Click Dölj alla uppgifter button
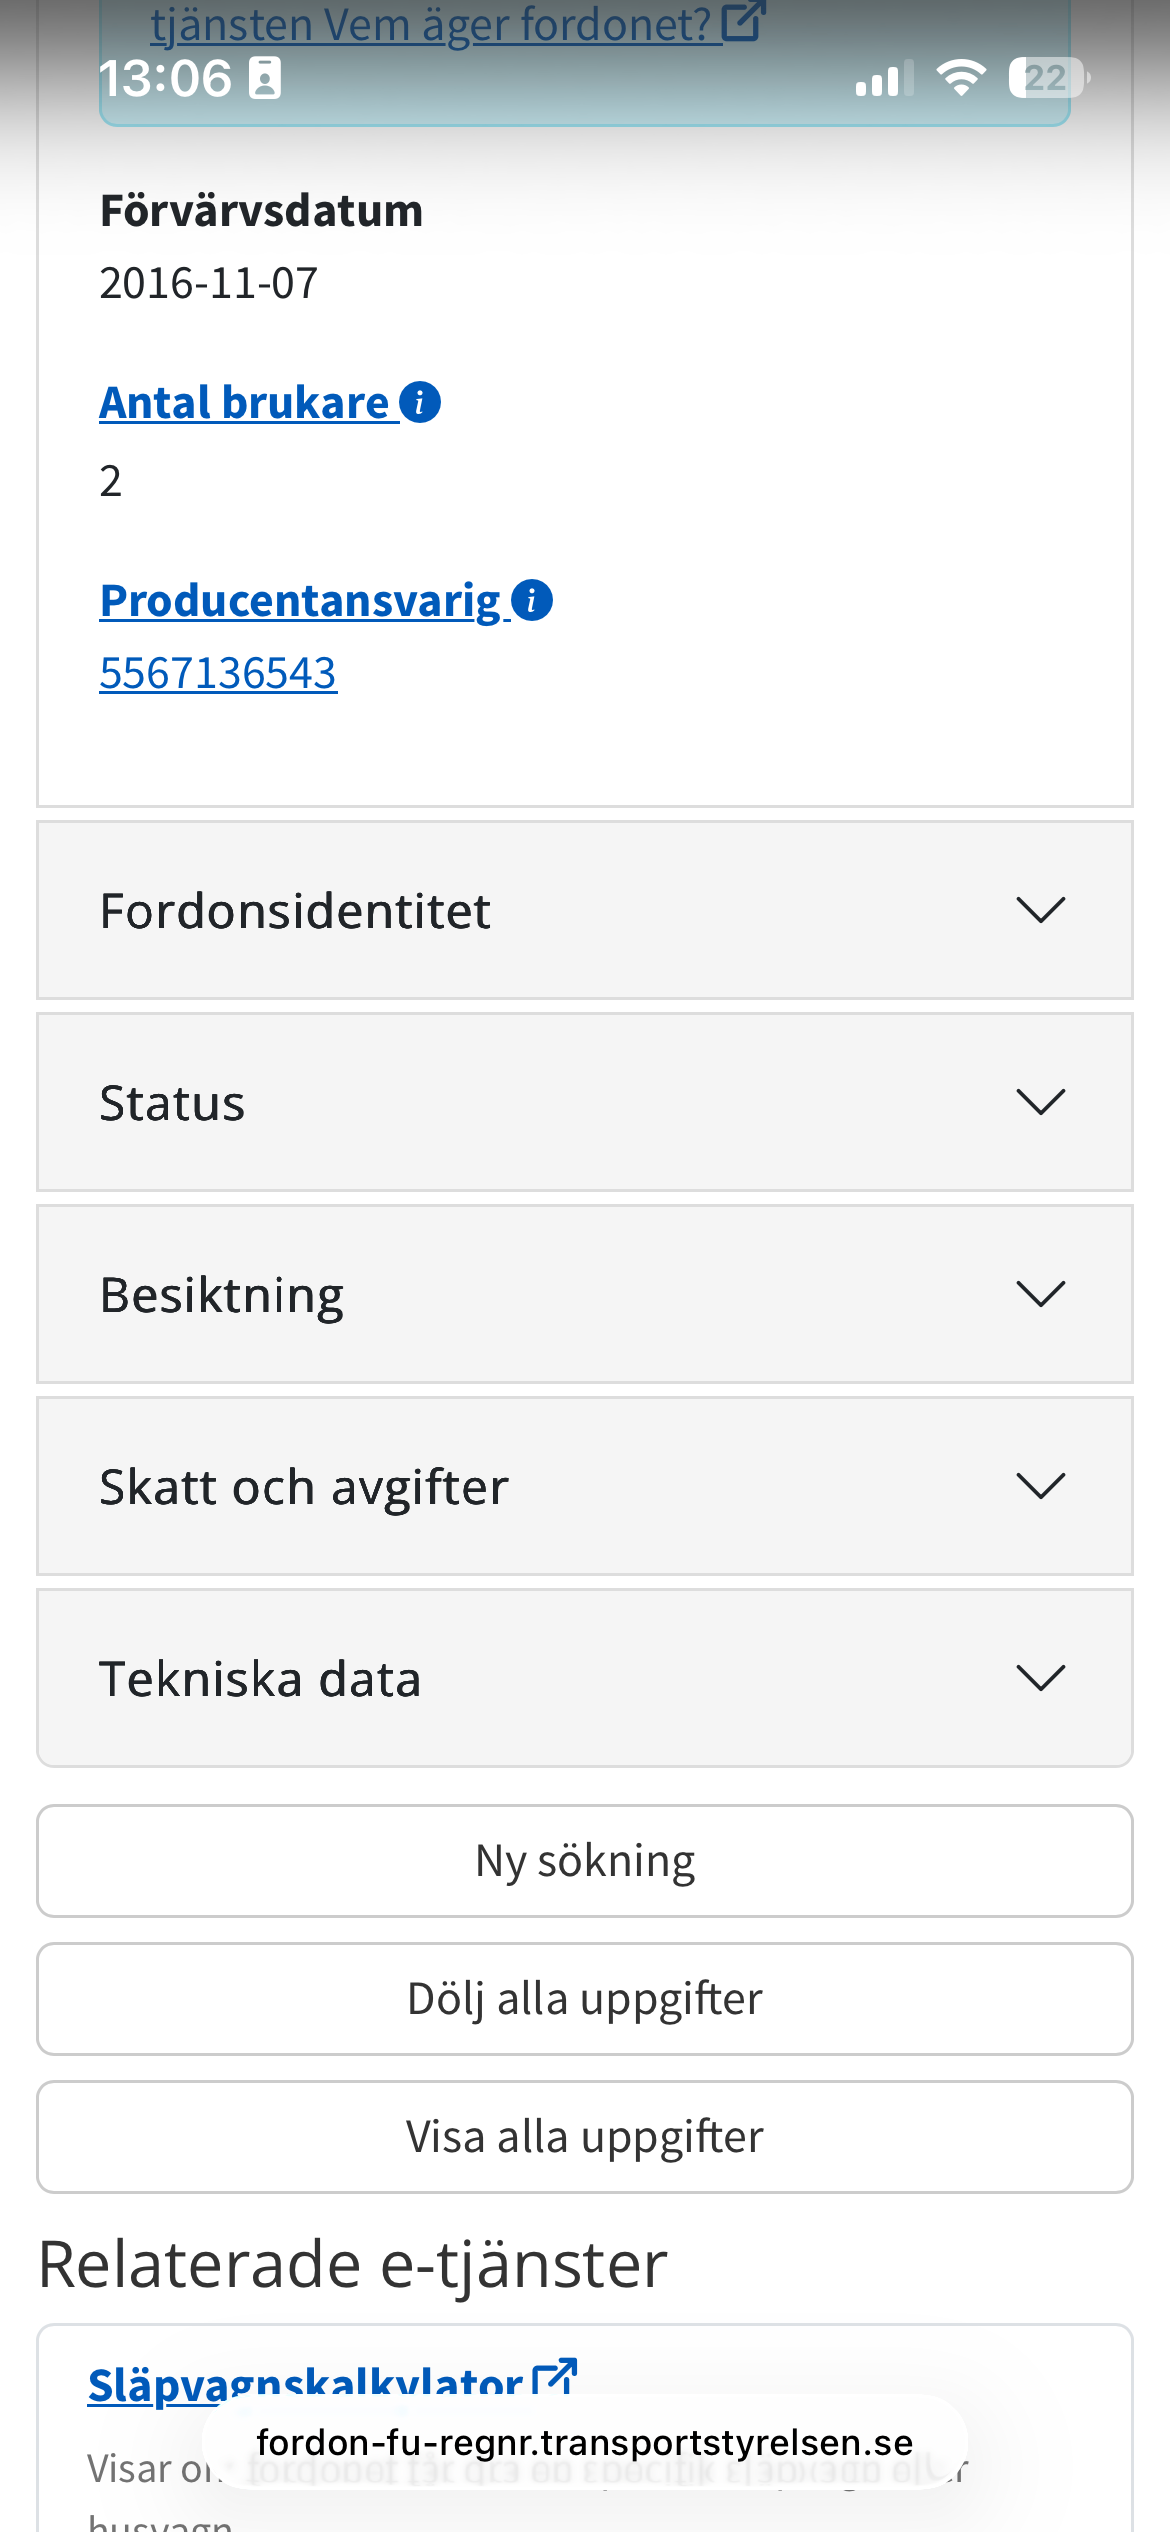1170x2532 pixels. click(585, 1999)
